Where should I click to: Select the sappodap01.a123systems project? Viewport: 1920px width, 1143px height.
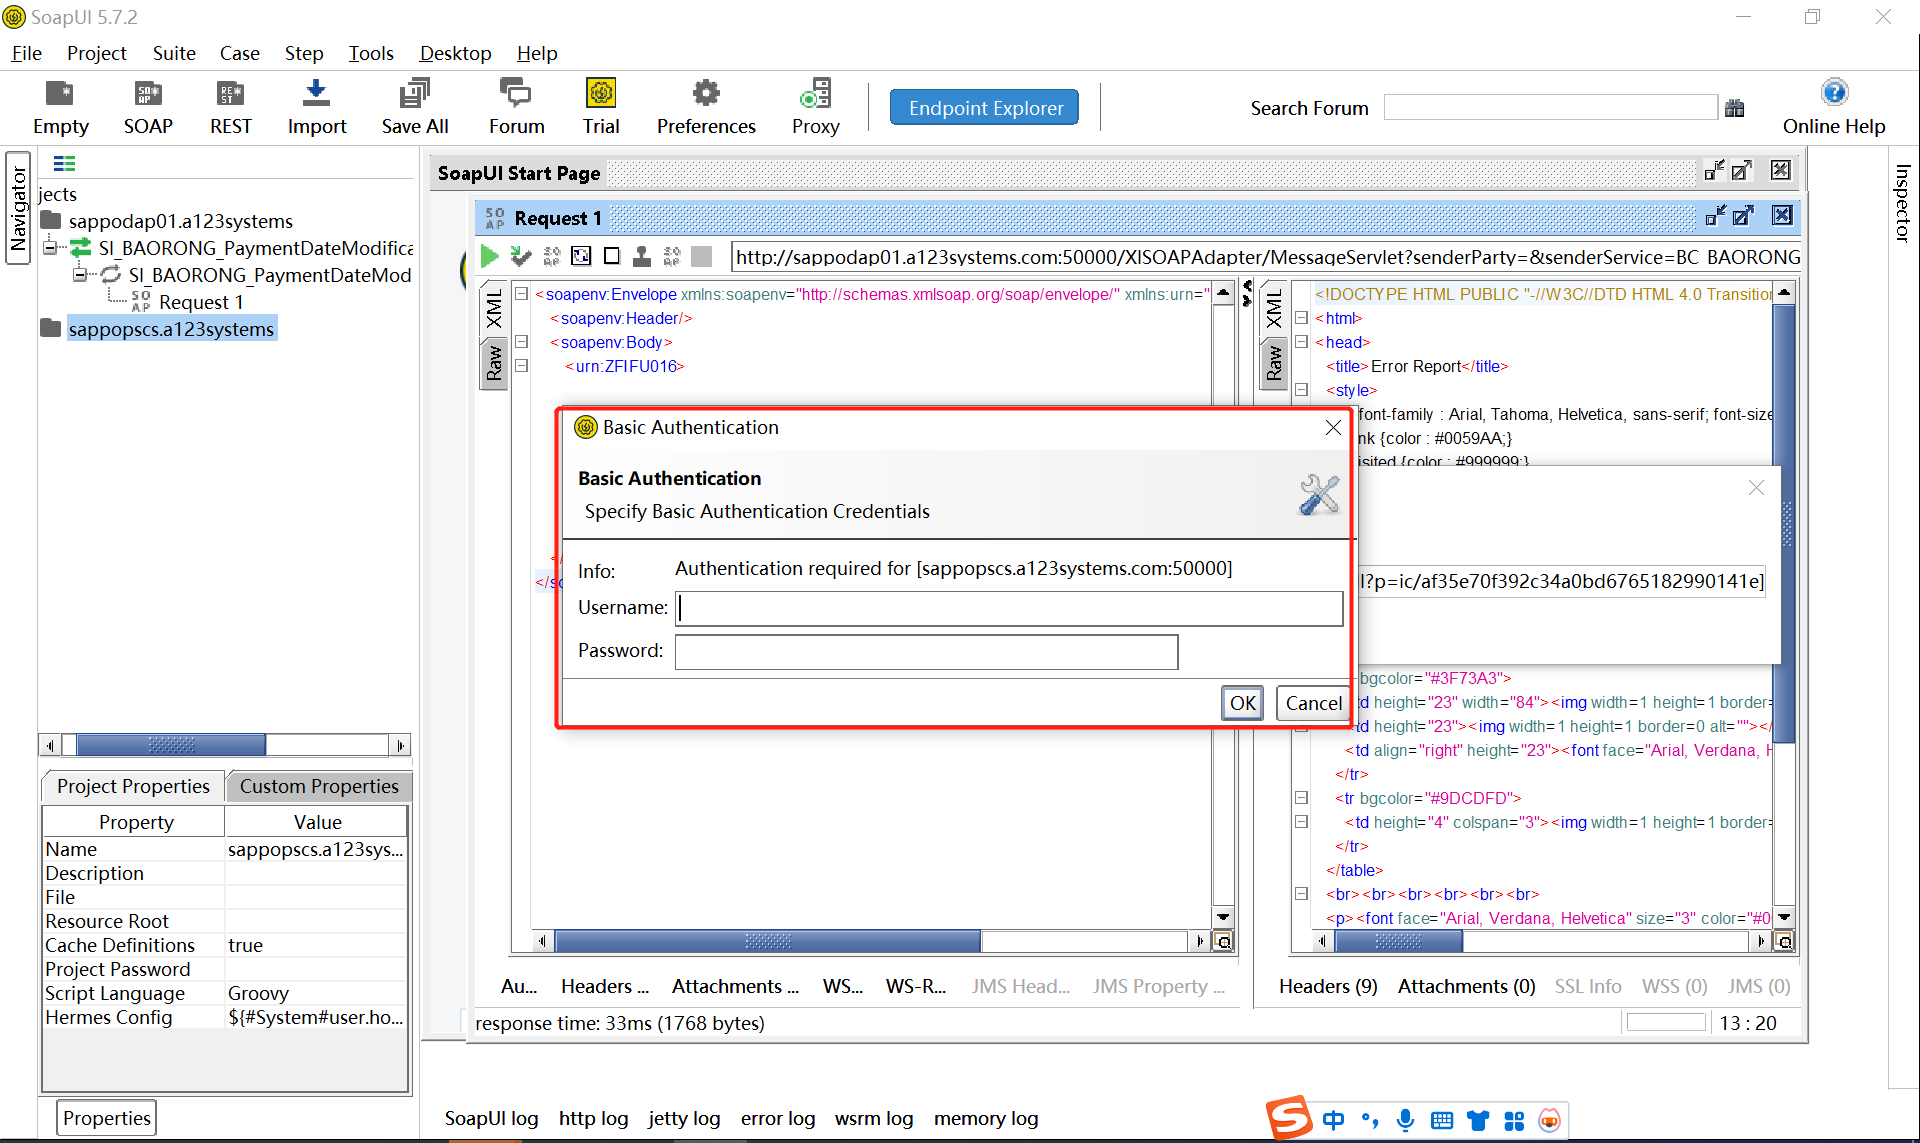(x=180, y=220)
